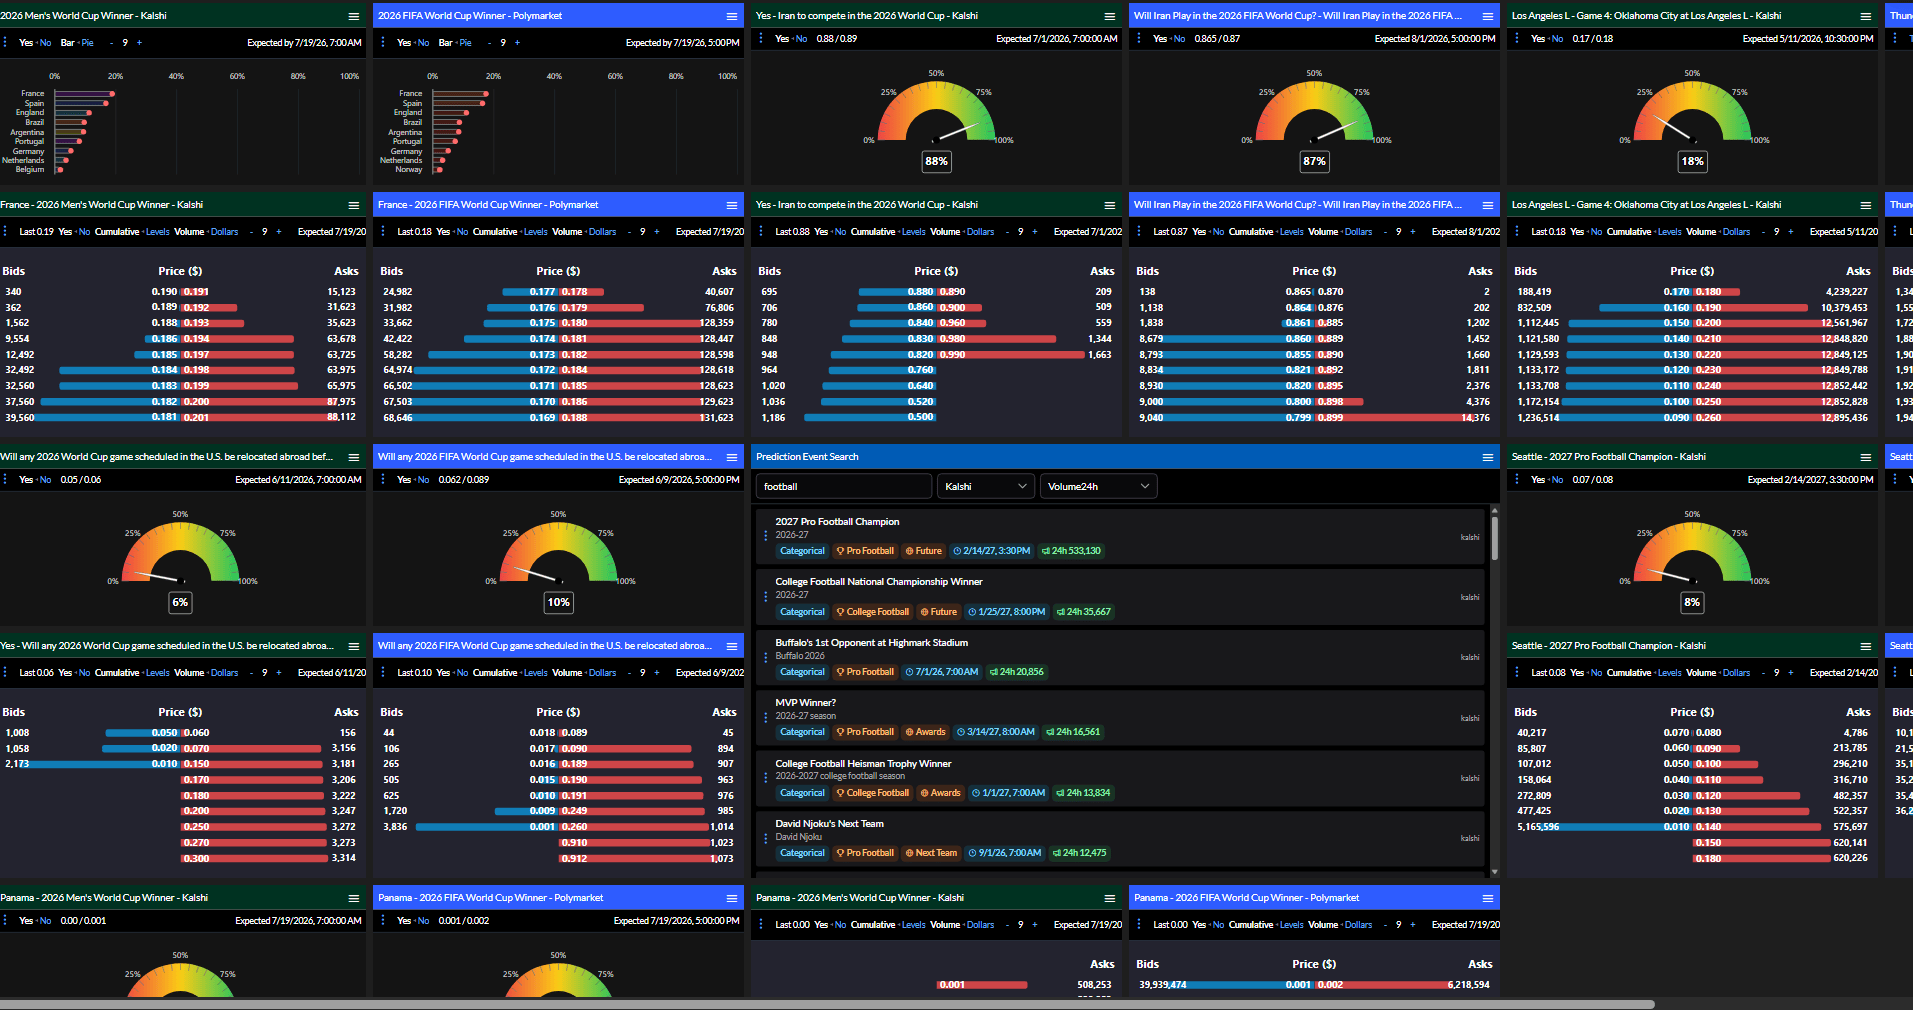
Task: Switch to Levels in Los Angeles L Game 4 order book
Action: [x=1670, y=232]
